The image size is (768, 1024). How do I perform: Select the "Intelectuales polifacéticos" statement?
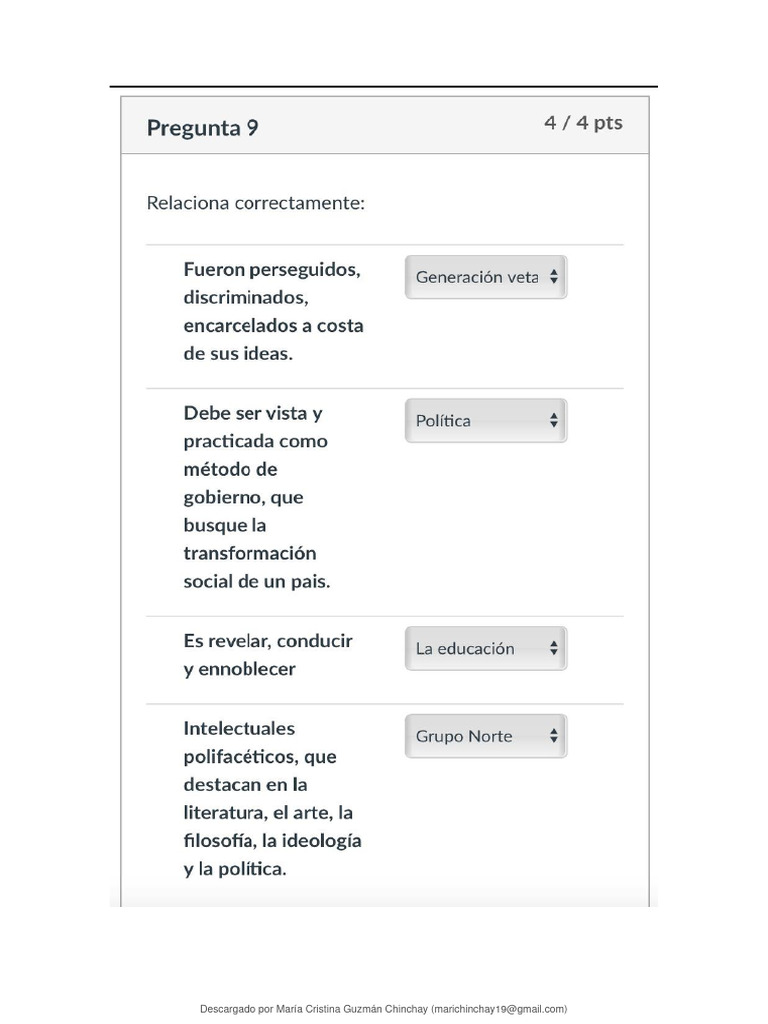272,798
